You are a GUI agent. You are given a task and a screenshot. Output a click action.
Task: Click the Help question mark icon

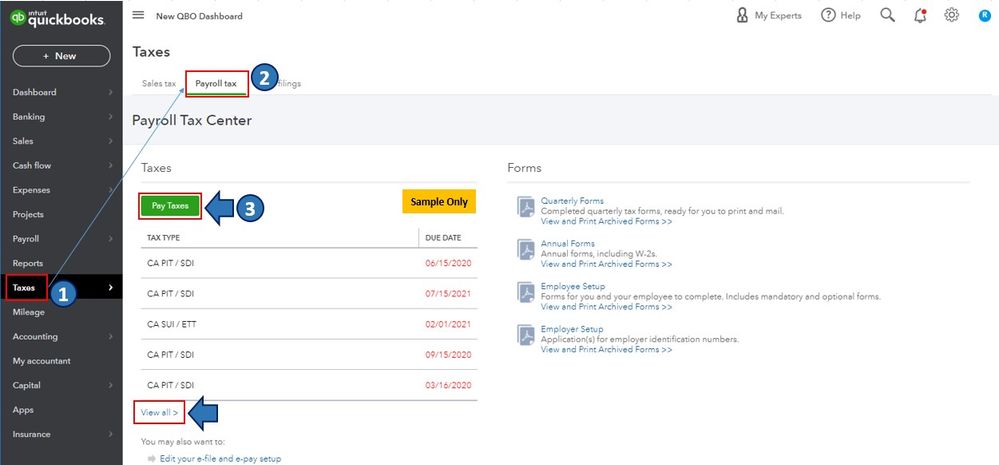point(828,15)
